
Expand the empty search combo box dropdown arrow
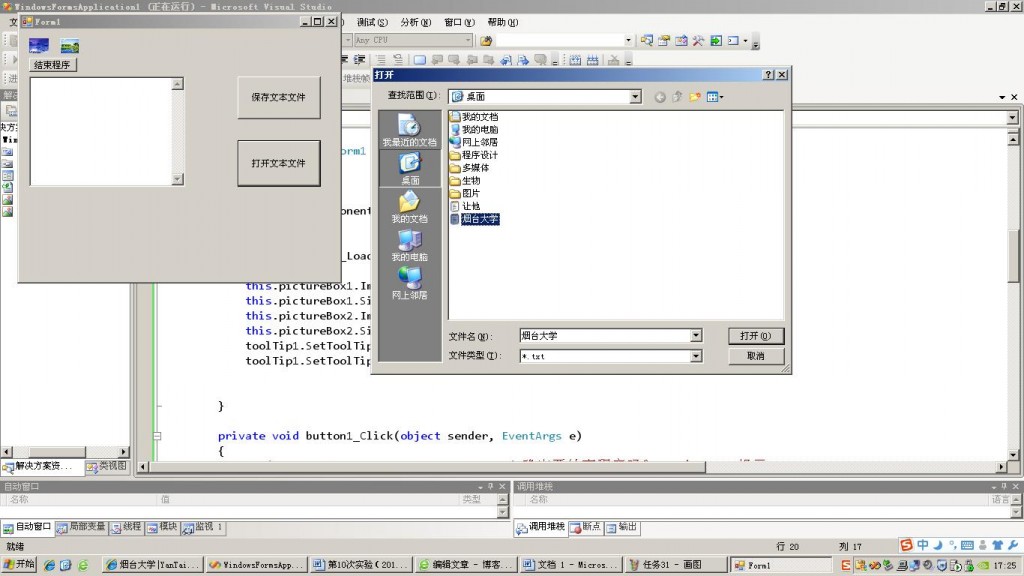[x=628, y=40]
